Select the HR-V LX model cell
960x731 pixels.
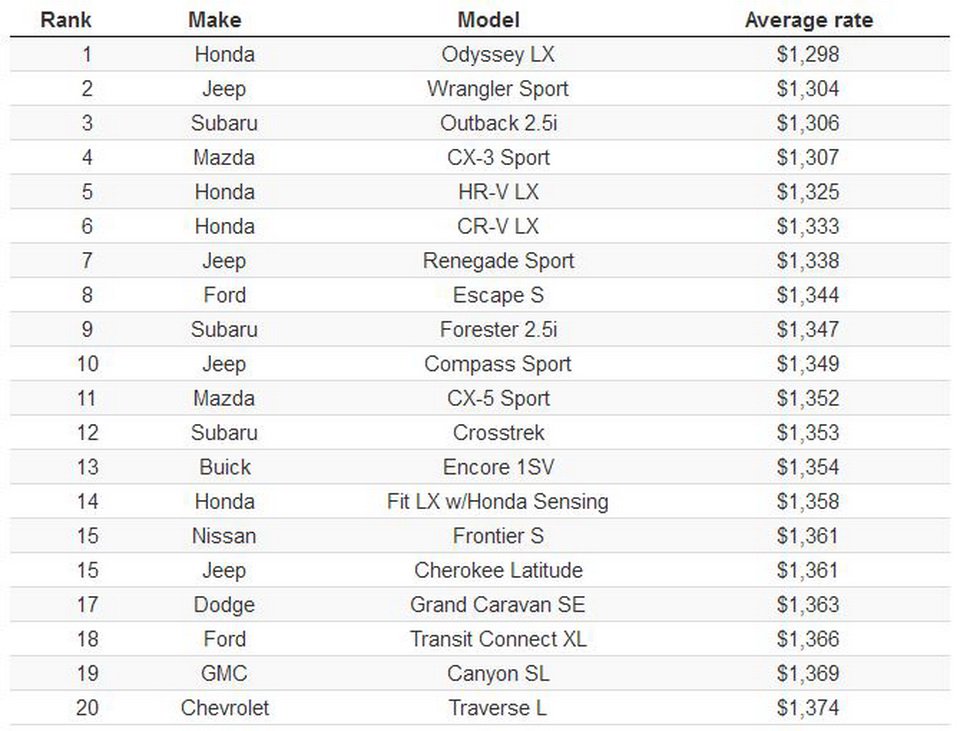click(497, 192)
